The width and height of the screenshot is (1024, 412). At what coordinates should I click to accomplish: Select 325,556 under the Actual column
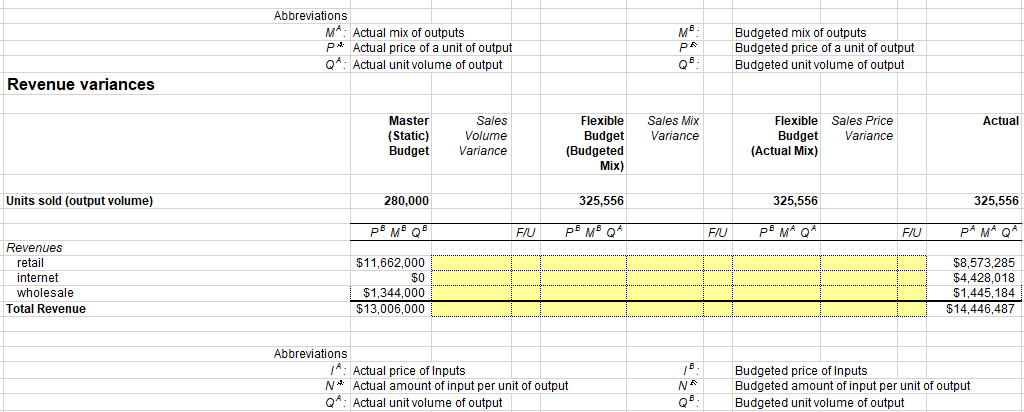tap(996, 201)
